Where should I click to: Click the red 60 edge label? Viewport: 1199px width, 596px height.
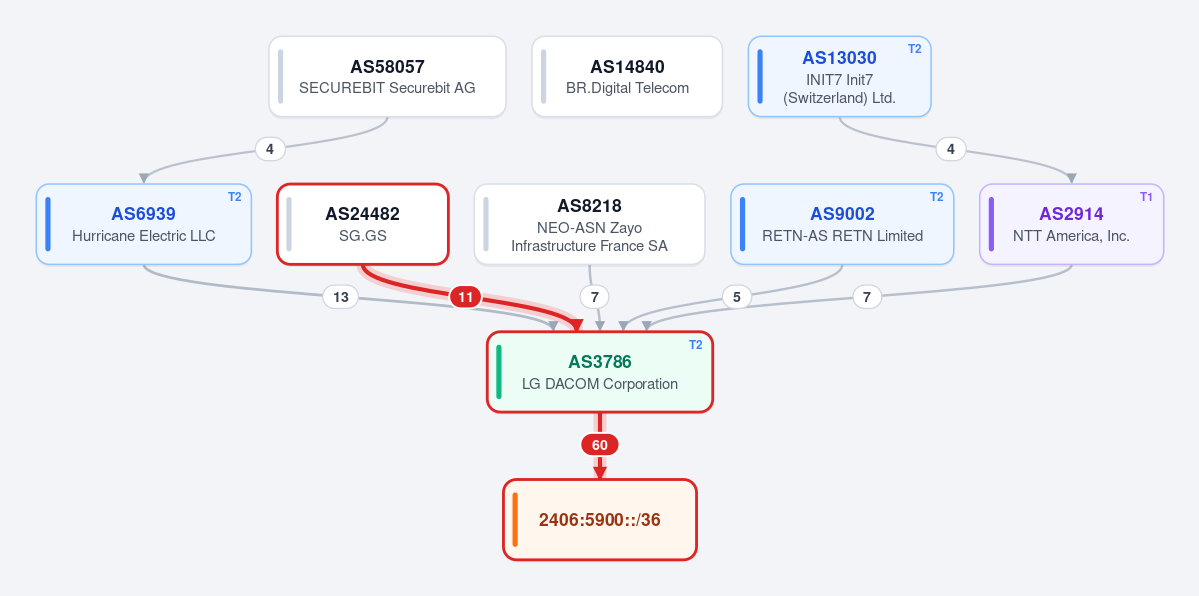pyautogui.click(x=600, y=445)
